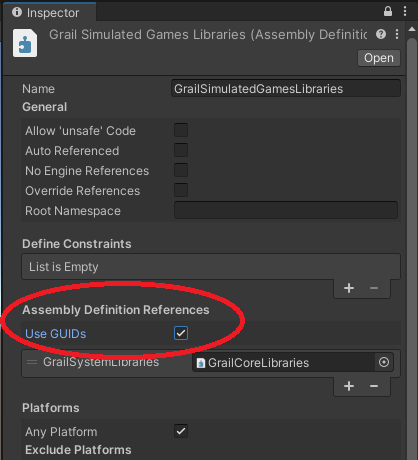Open object picker for GrailCoreLibraries reference
Viewport: 418px width, 460px height.
click(x=384, y=362)
